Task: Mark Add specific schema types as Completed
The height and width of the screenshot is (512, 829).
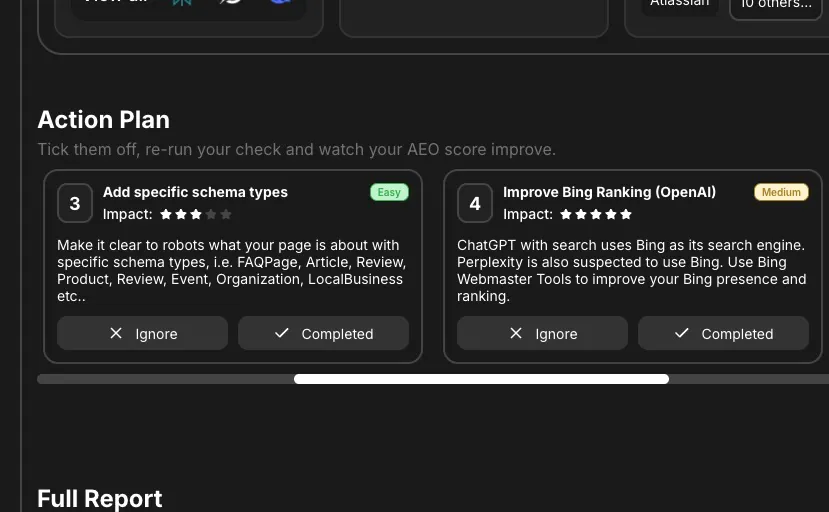Action: pyautogui.click(x=323, y=333)
